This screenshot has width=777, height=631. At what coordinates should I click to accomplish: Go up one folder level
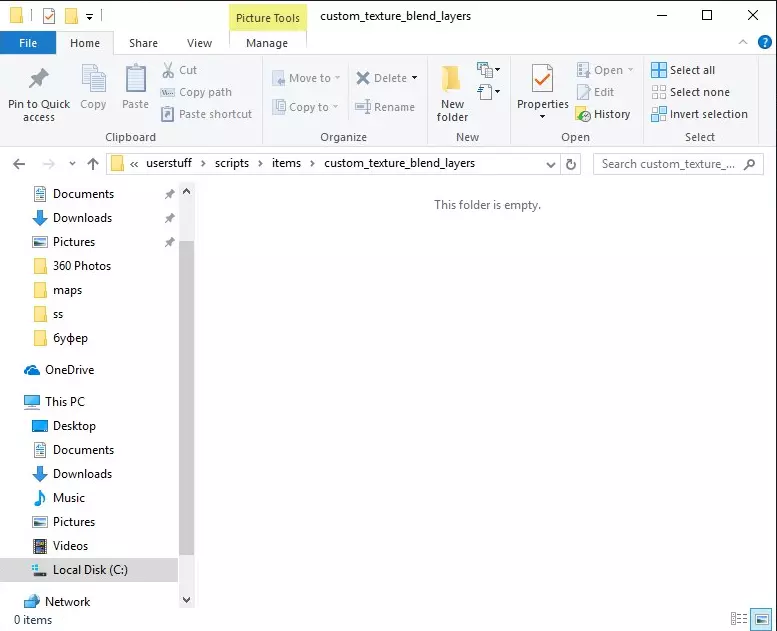pyautogui.click(x=93, y=164)
